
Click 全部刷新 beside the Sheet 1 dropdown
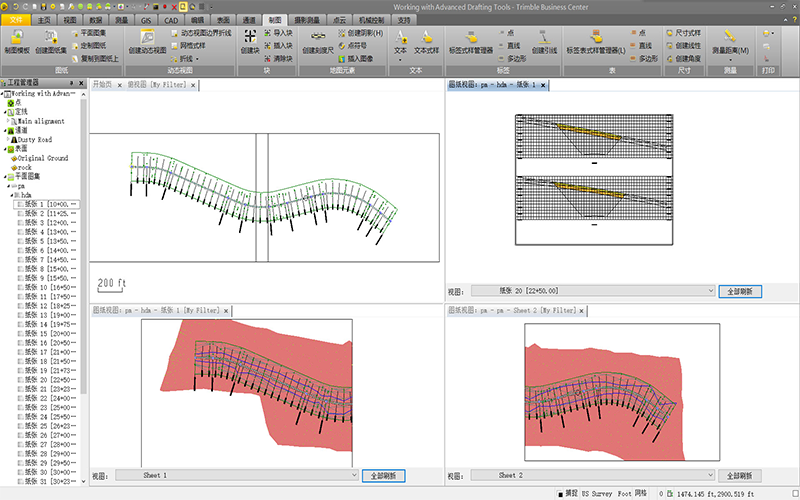coord(383,476)
